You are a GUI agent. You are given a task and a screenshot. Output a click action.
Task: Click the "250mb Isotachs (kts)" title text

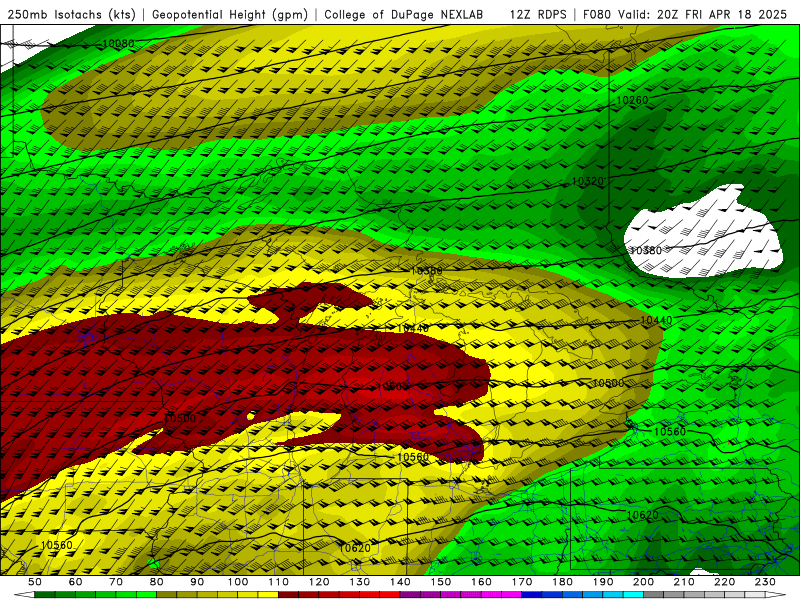(72, 15)
